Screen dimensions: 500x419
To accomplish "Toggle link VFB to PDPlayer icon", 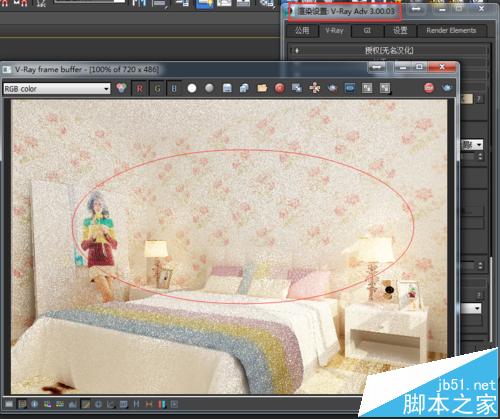I will click(350, 88).
